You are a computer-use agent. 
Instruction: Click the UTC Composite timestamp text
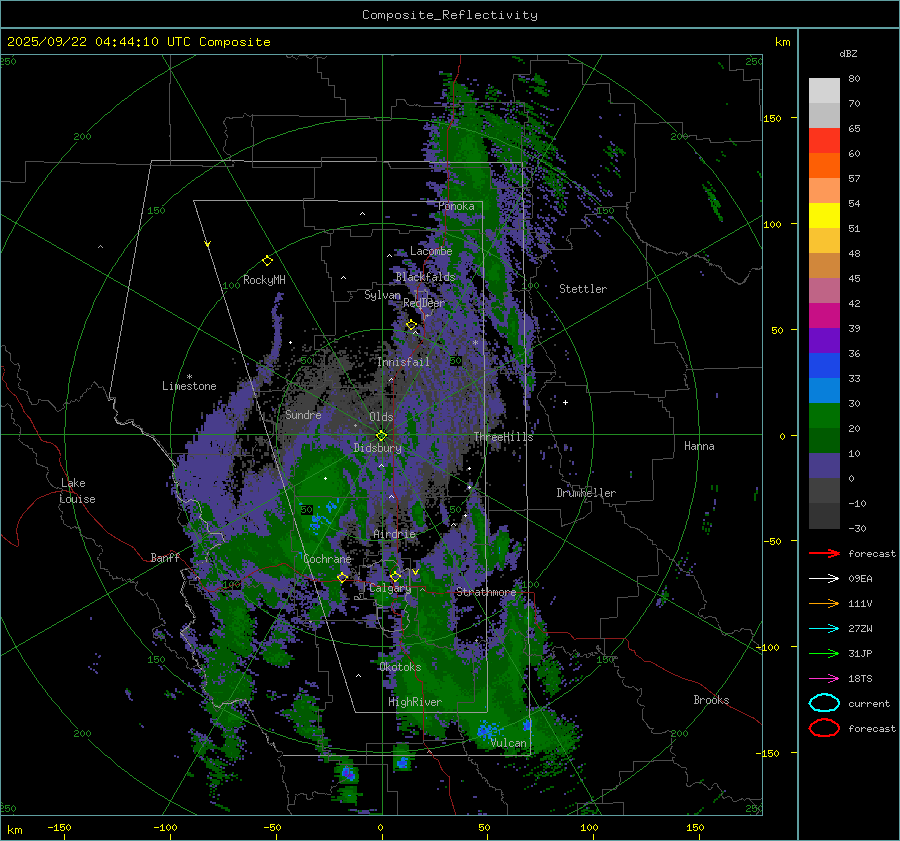pos(138,42)
